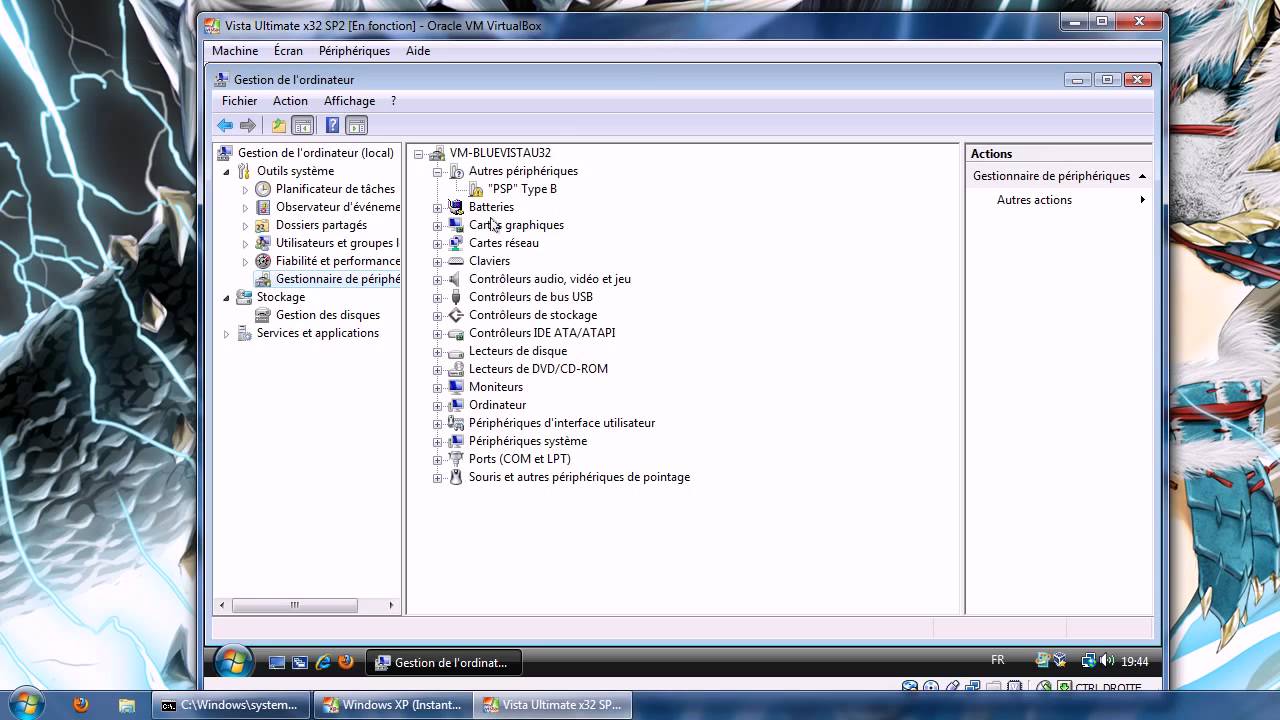
Task: Expand the Dossiers partagés node
Action: coord(245,226)
